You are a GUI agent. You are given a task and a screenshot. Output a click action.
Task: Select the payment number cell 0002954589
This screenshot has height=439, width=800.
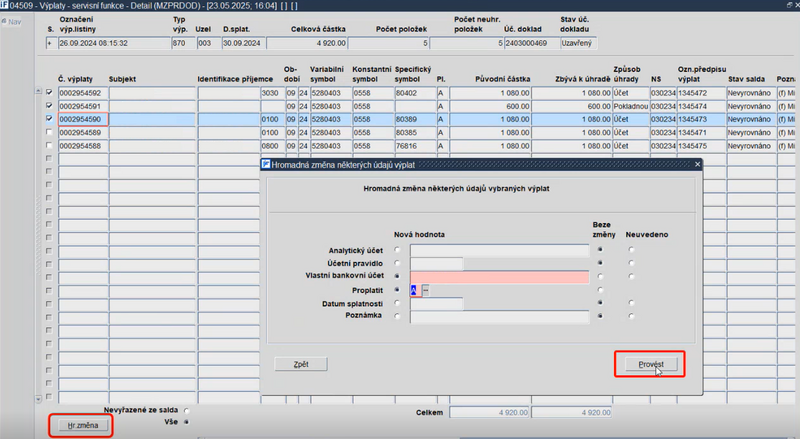(x=83, y=132)
